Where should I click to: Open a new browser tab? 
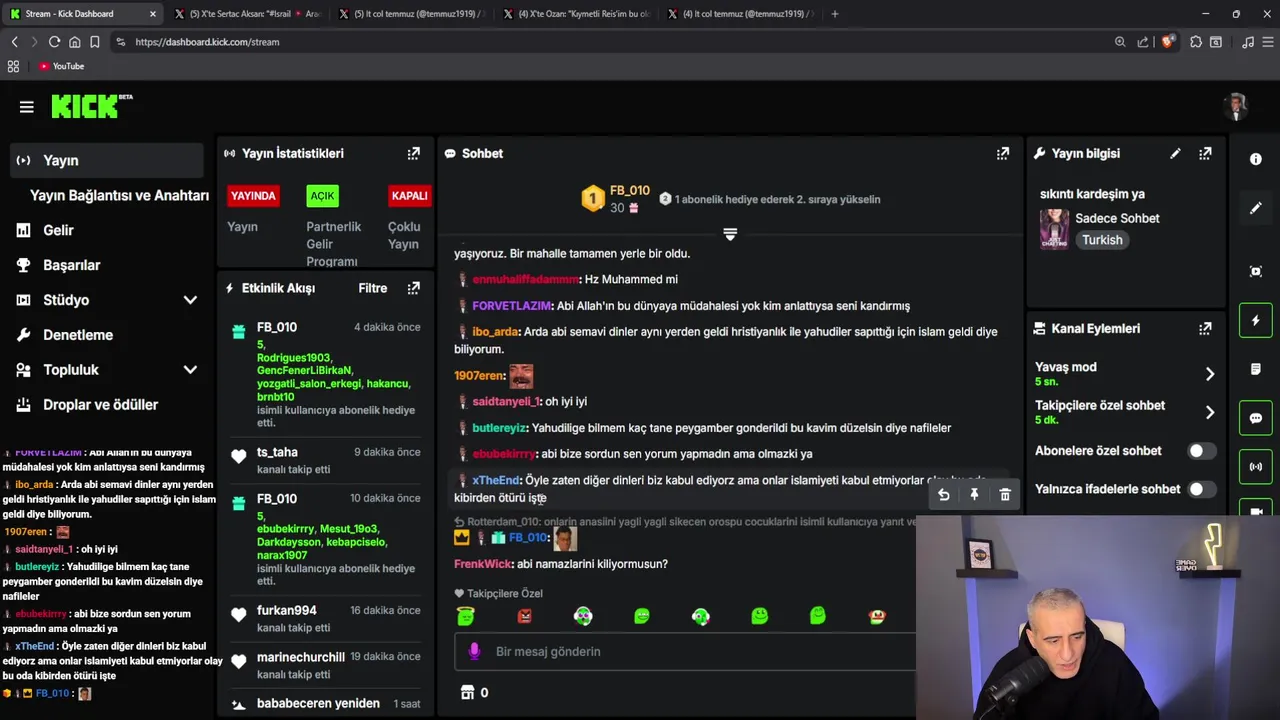click(x=835, y=14)
